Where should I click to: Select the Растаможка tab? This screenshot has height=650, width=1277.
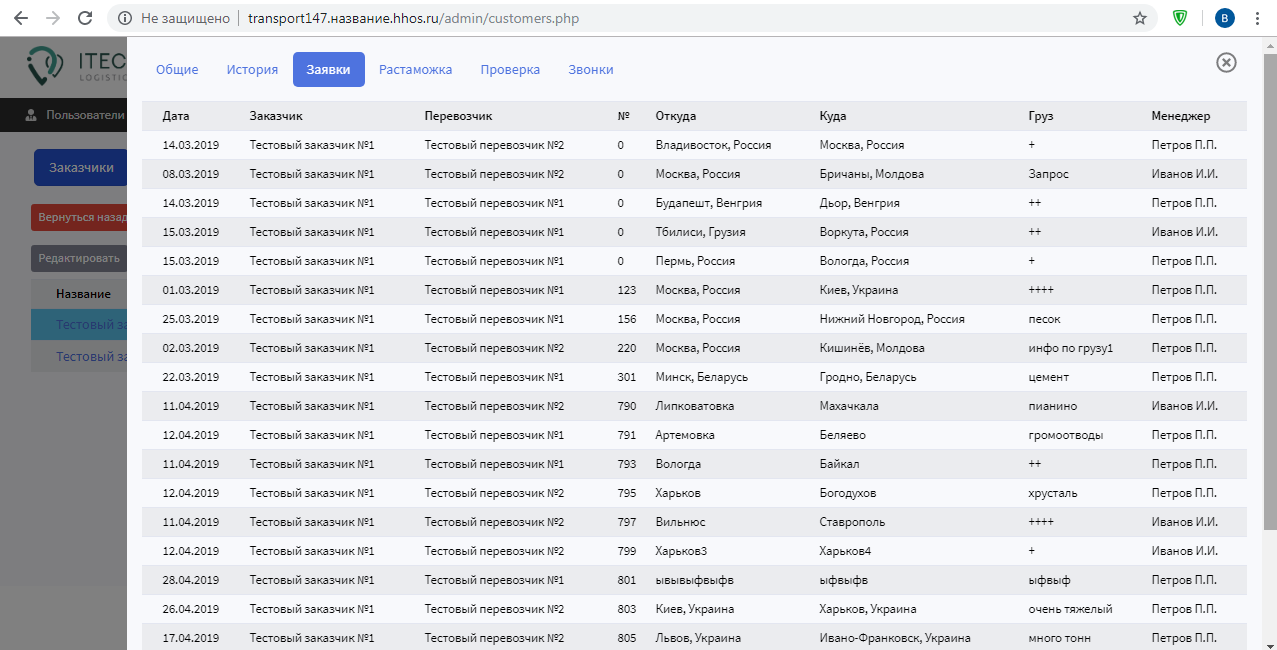pos(415,70)
